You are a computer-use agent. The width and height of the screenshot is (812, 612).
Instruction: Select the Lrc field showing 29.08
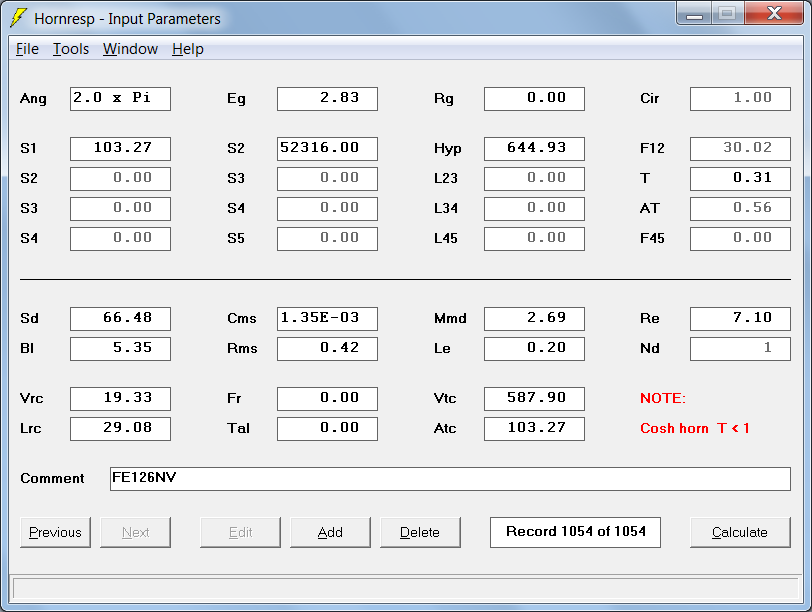120,429
